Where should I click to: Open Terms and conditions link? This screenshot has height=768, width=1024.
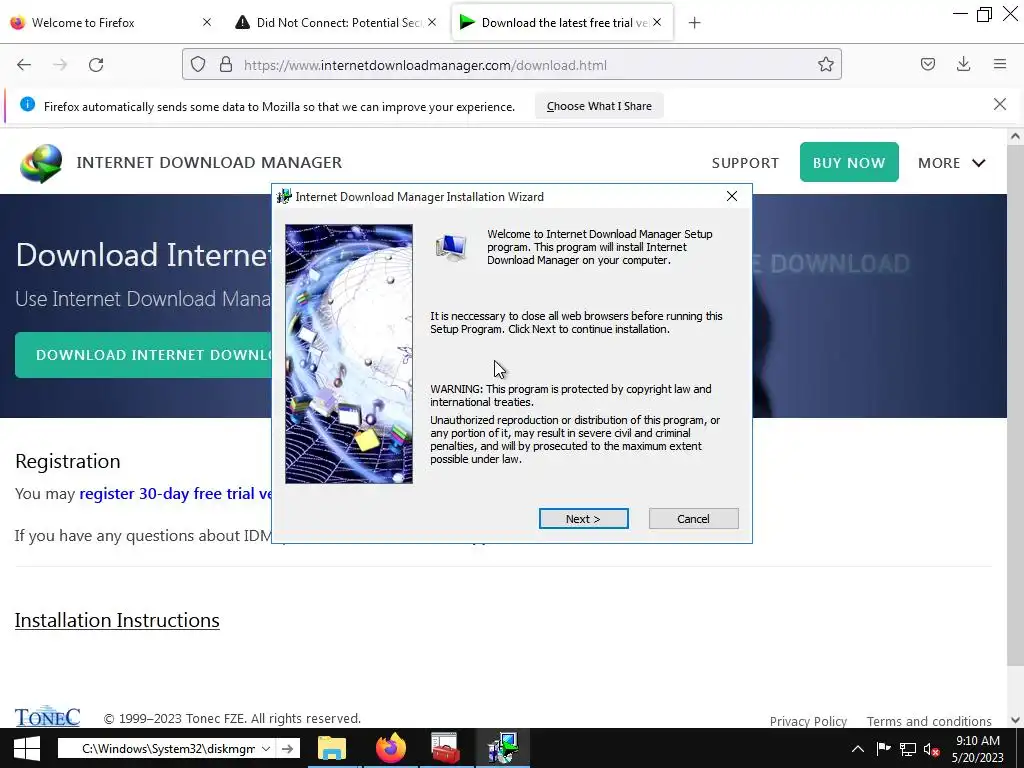[x=929, y=721]
